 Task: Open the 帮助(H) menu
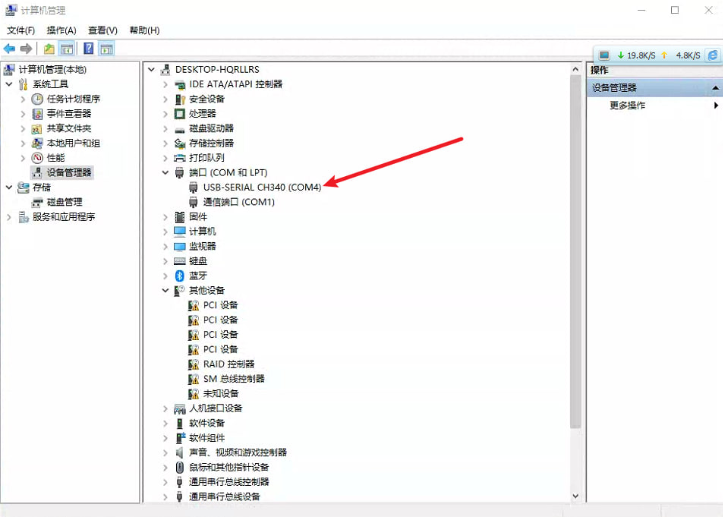coord(144,30)
